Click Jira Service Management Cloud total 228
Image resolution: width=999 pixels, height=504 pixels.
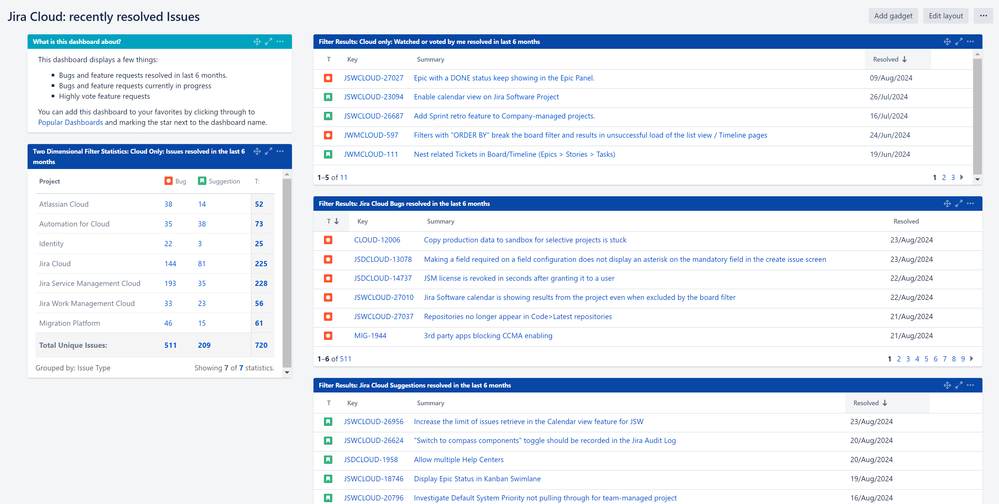[259, 284]
